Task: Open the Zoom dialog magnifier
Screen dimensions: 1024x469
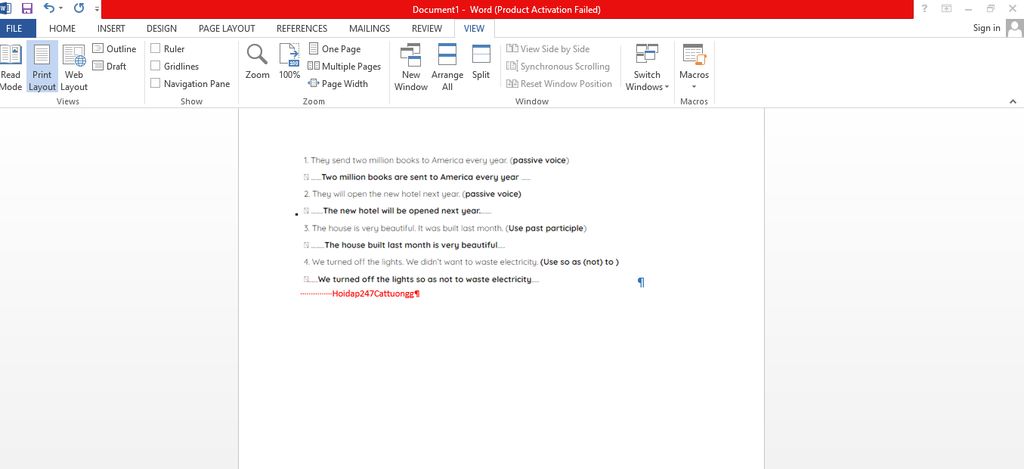Action: tap(257, 62)
